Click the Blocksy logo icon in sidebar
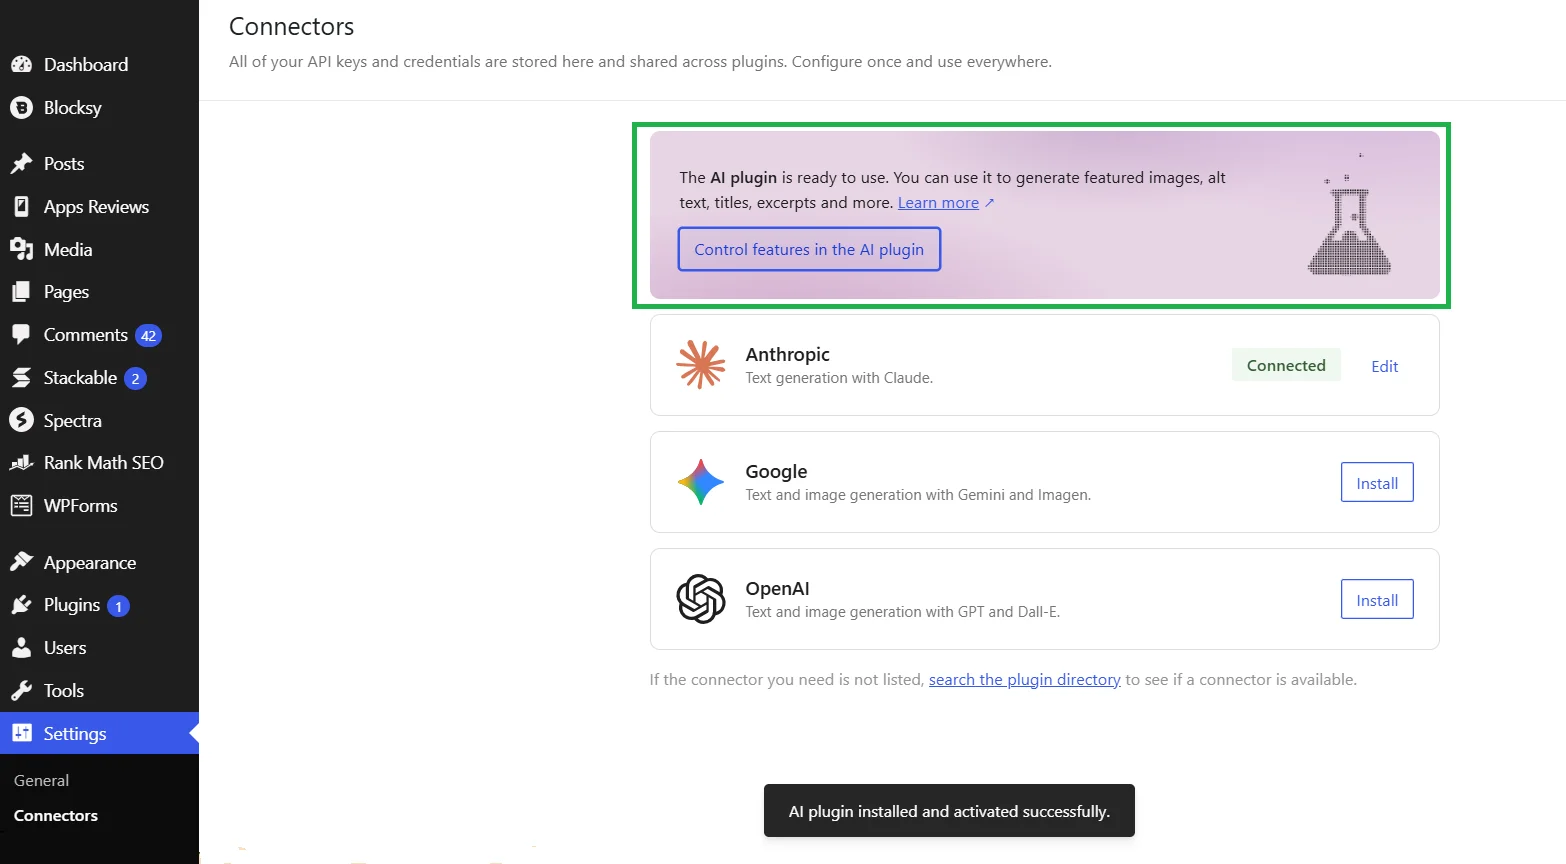The width and height of the screenshot is (1566, 864). pos(21,107)
